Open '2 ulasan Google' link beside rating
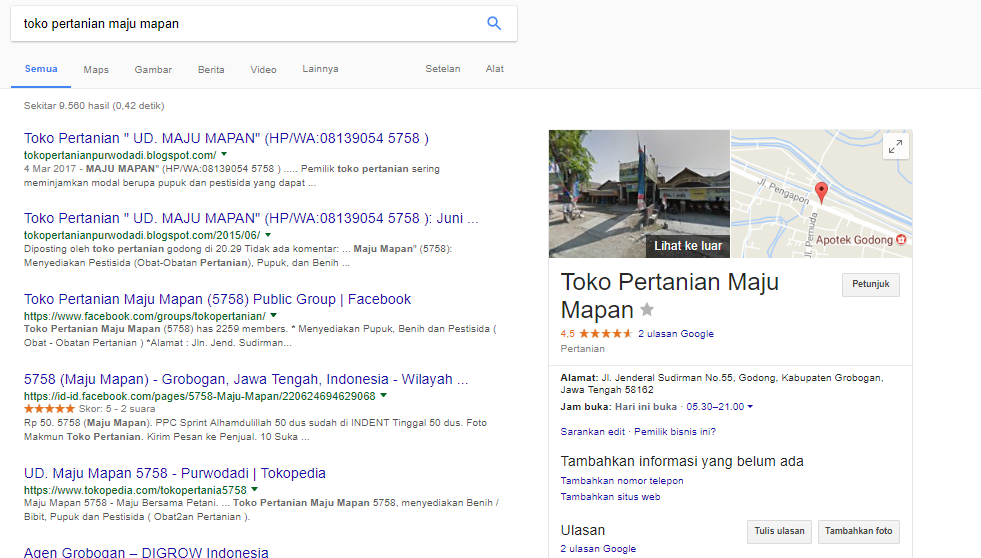981x558 pixels. point(676,333)
